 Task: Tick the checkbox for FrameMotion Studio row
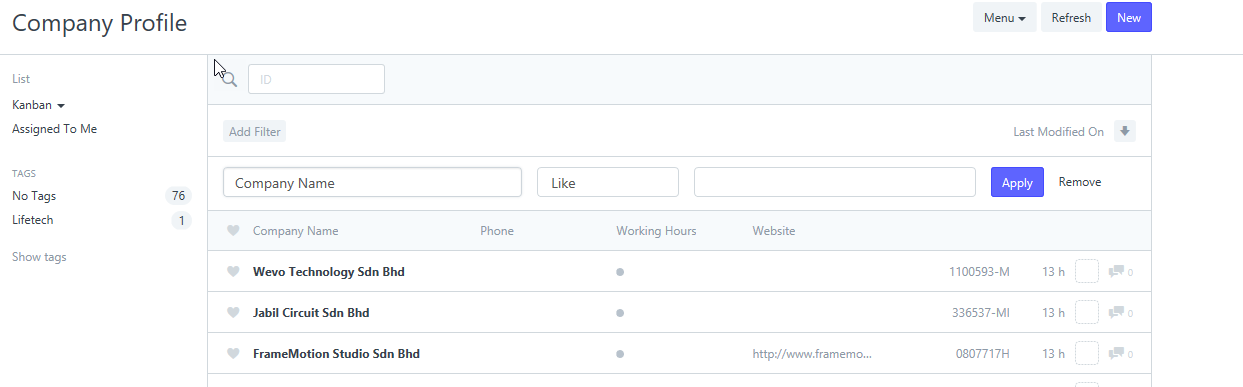click(1087, 353)
